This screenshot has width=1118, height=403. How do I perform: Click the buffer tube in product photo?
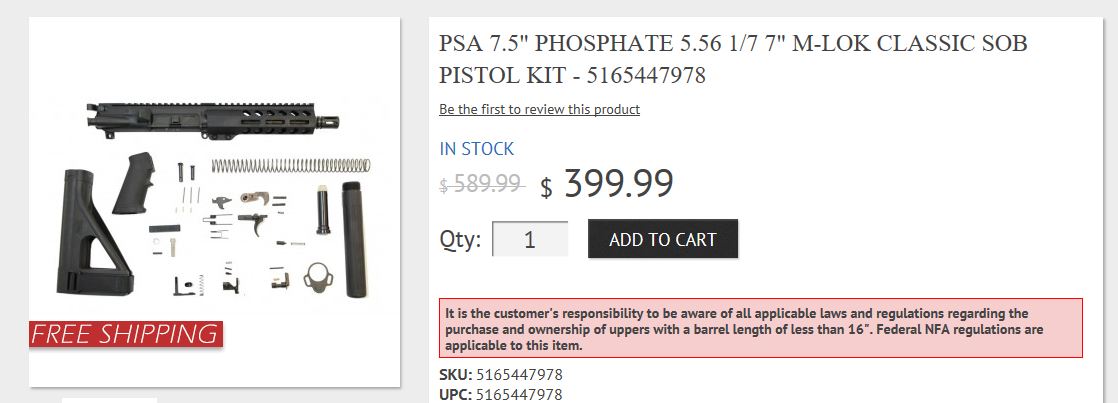(x=353, y=239)
